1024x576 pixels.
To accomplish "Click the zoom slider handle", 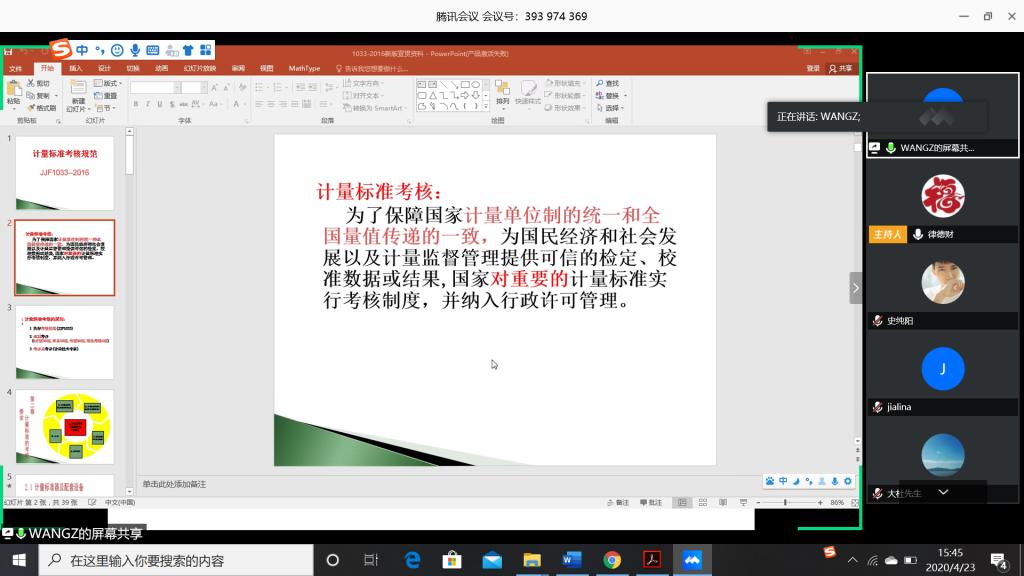I will click(x=786, y=503).
